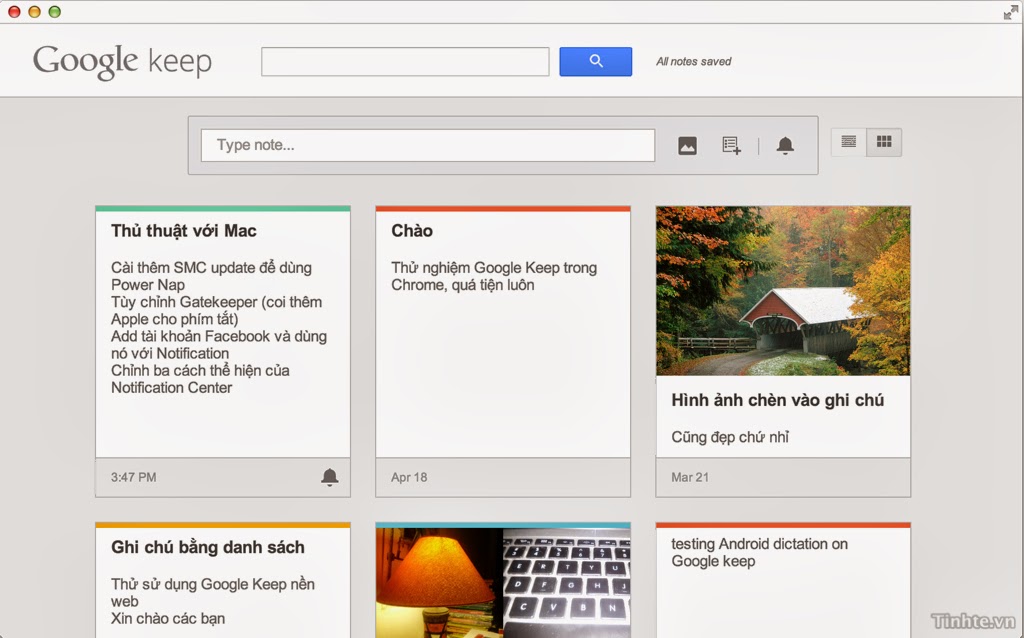
Task: Open the Google keep logo
Action: (122, 62)
